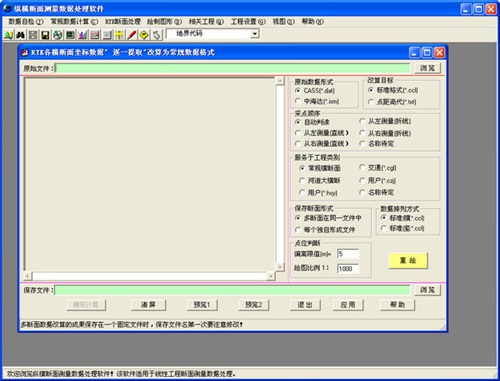Click the main window globe title icon
Viewport: 500px width, 381px height.
coord(7,8)
